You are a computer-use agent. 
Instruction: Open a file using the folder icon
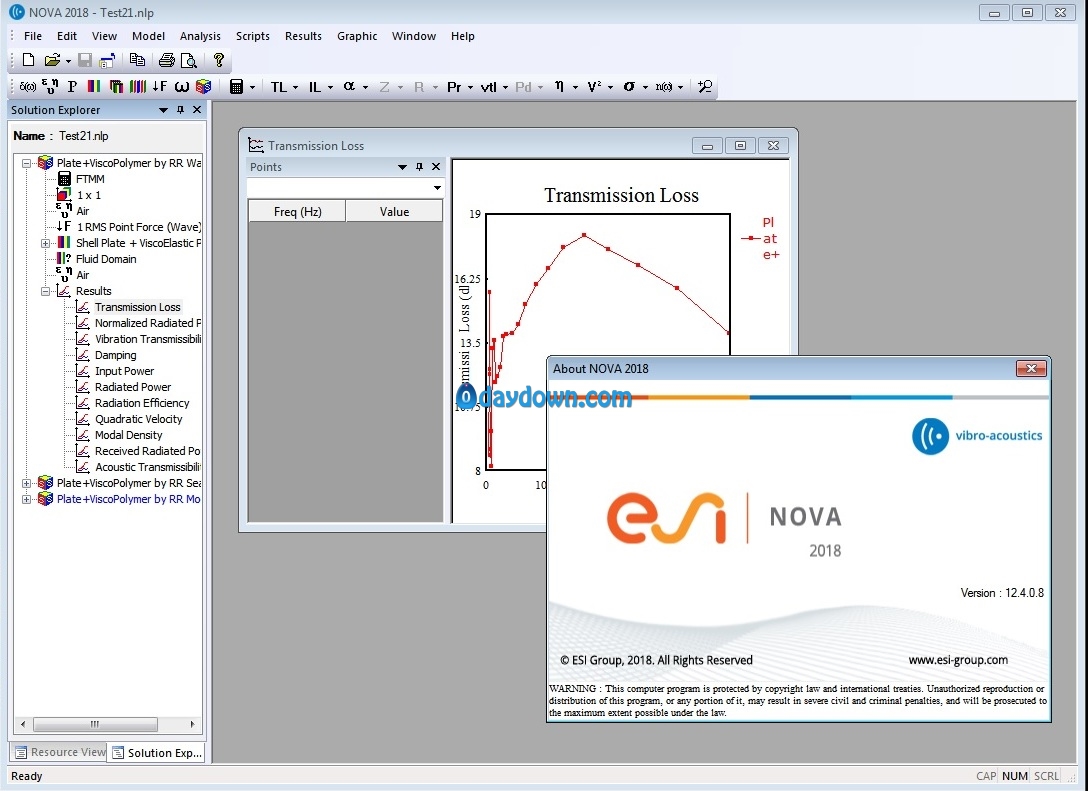pos(52,60)
